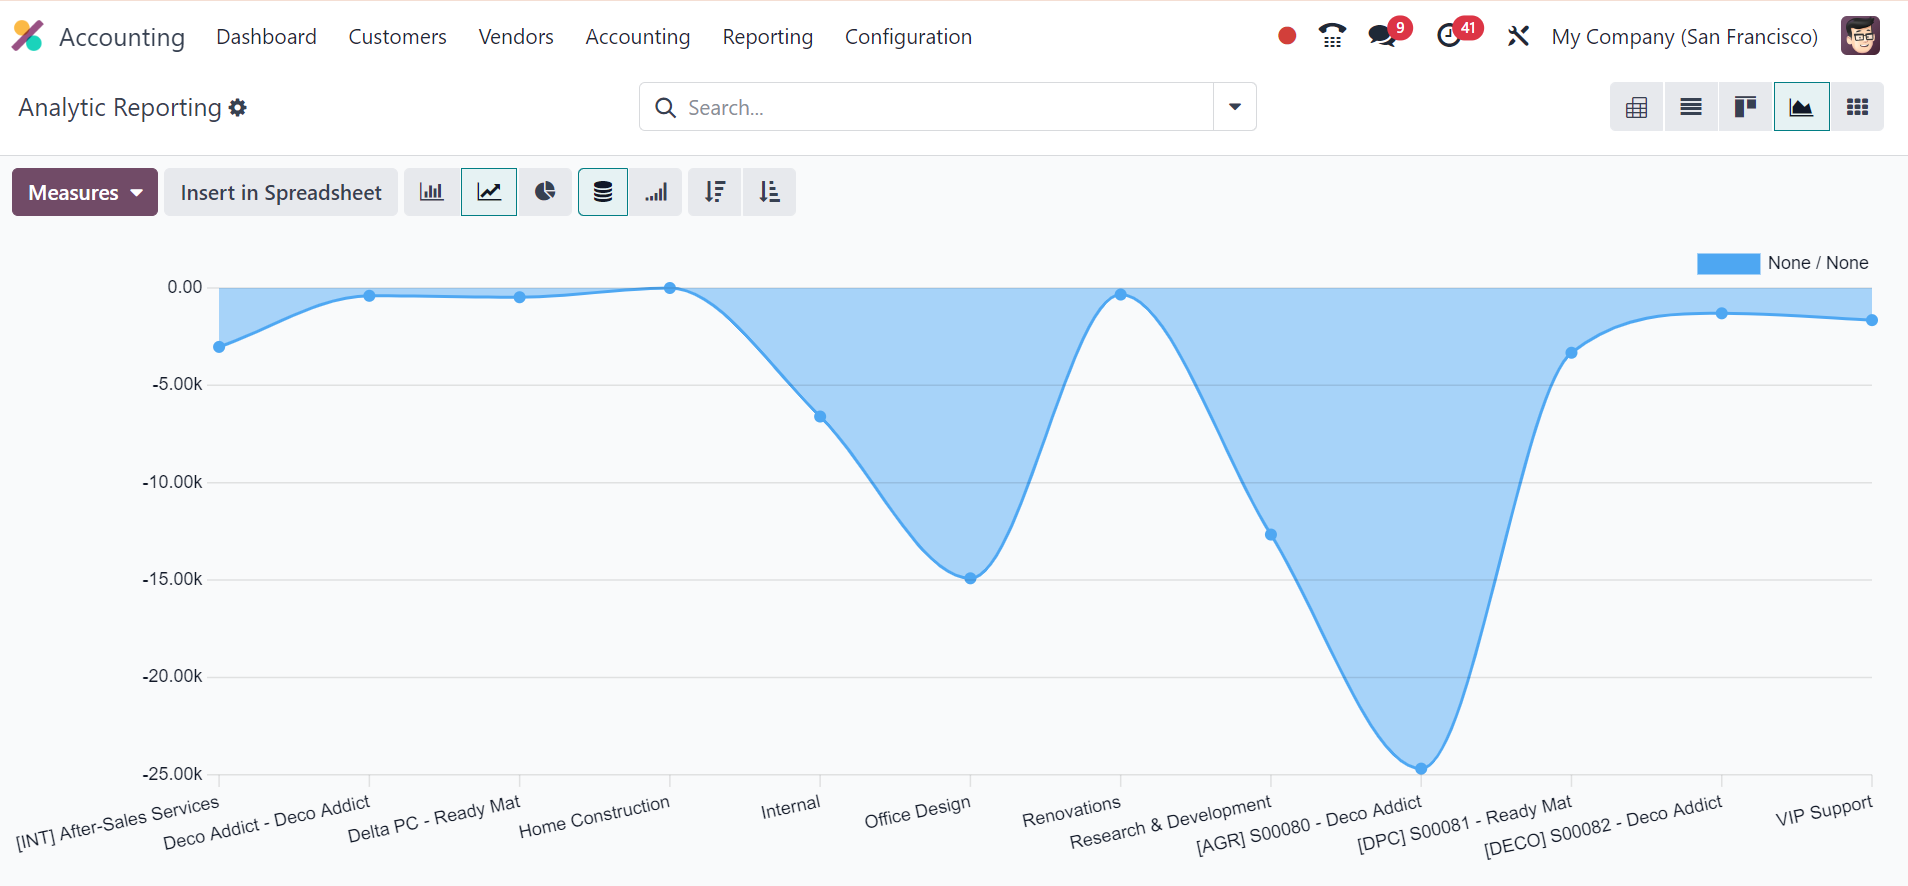Click the Analytic Reporting breadcrumb title
This screenshot has width=1908, height=886.
pos(120,107)
